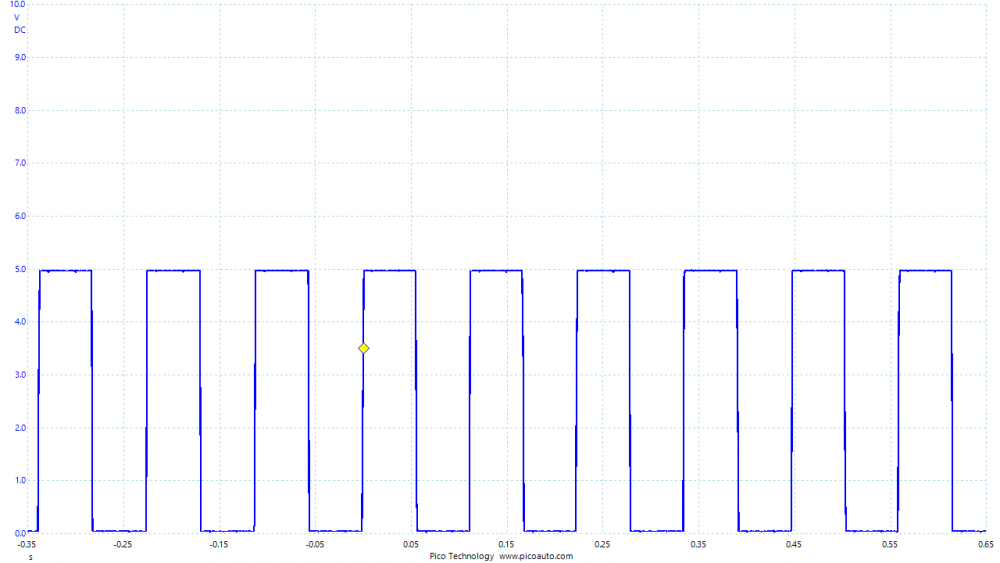Click the yellow diamond trigger marker
The height and width of the screenshot is (563, 1000).
(364, 348)
